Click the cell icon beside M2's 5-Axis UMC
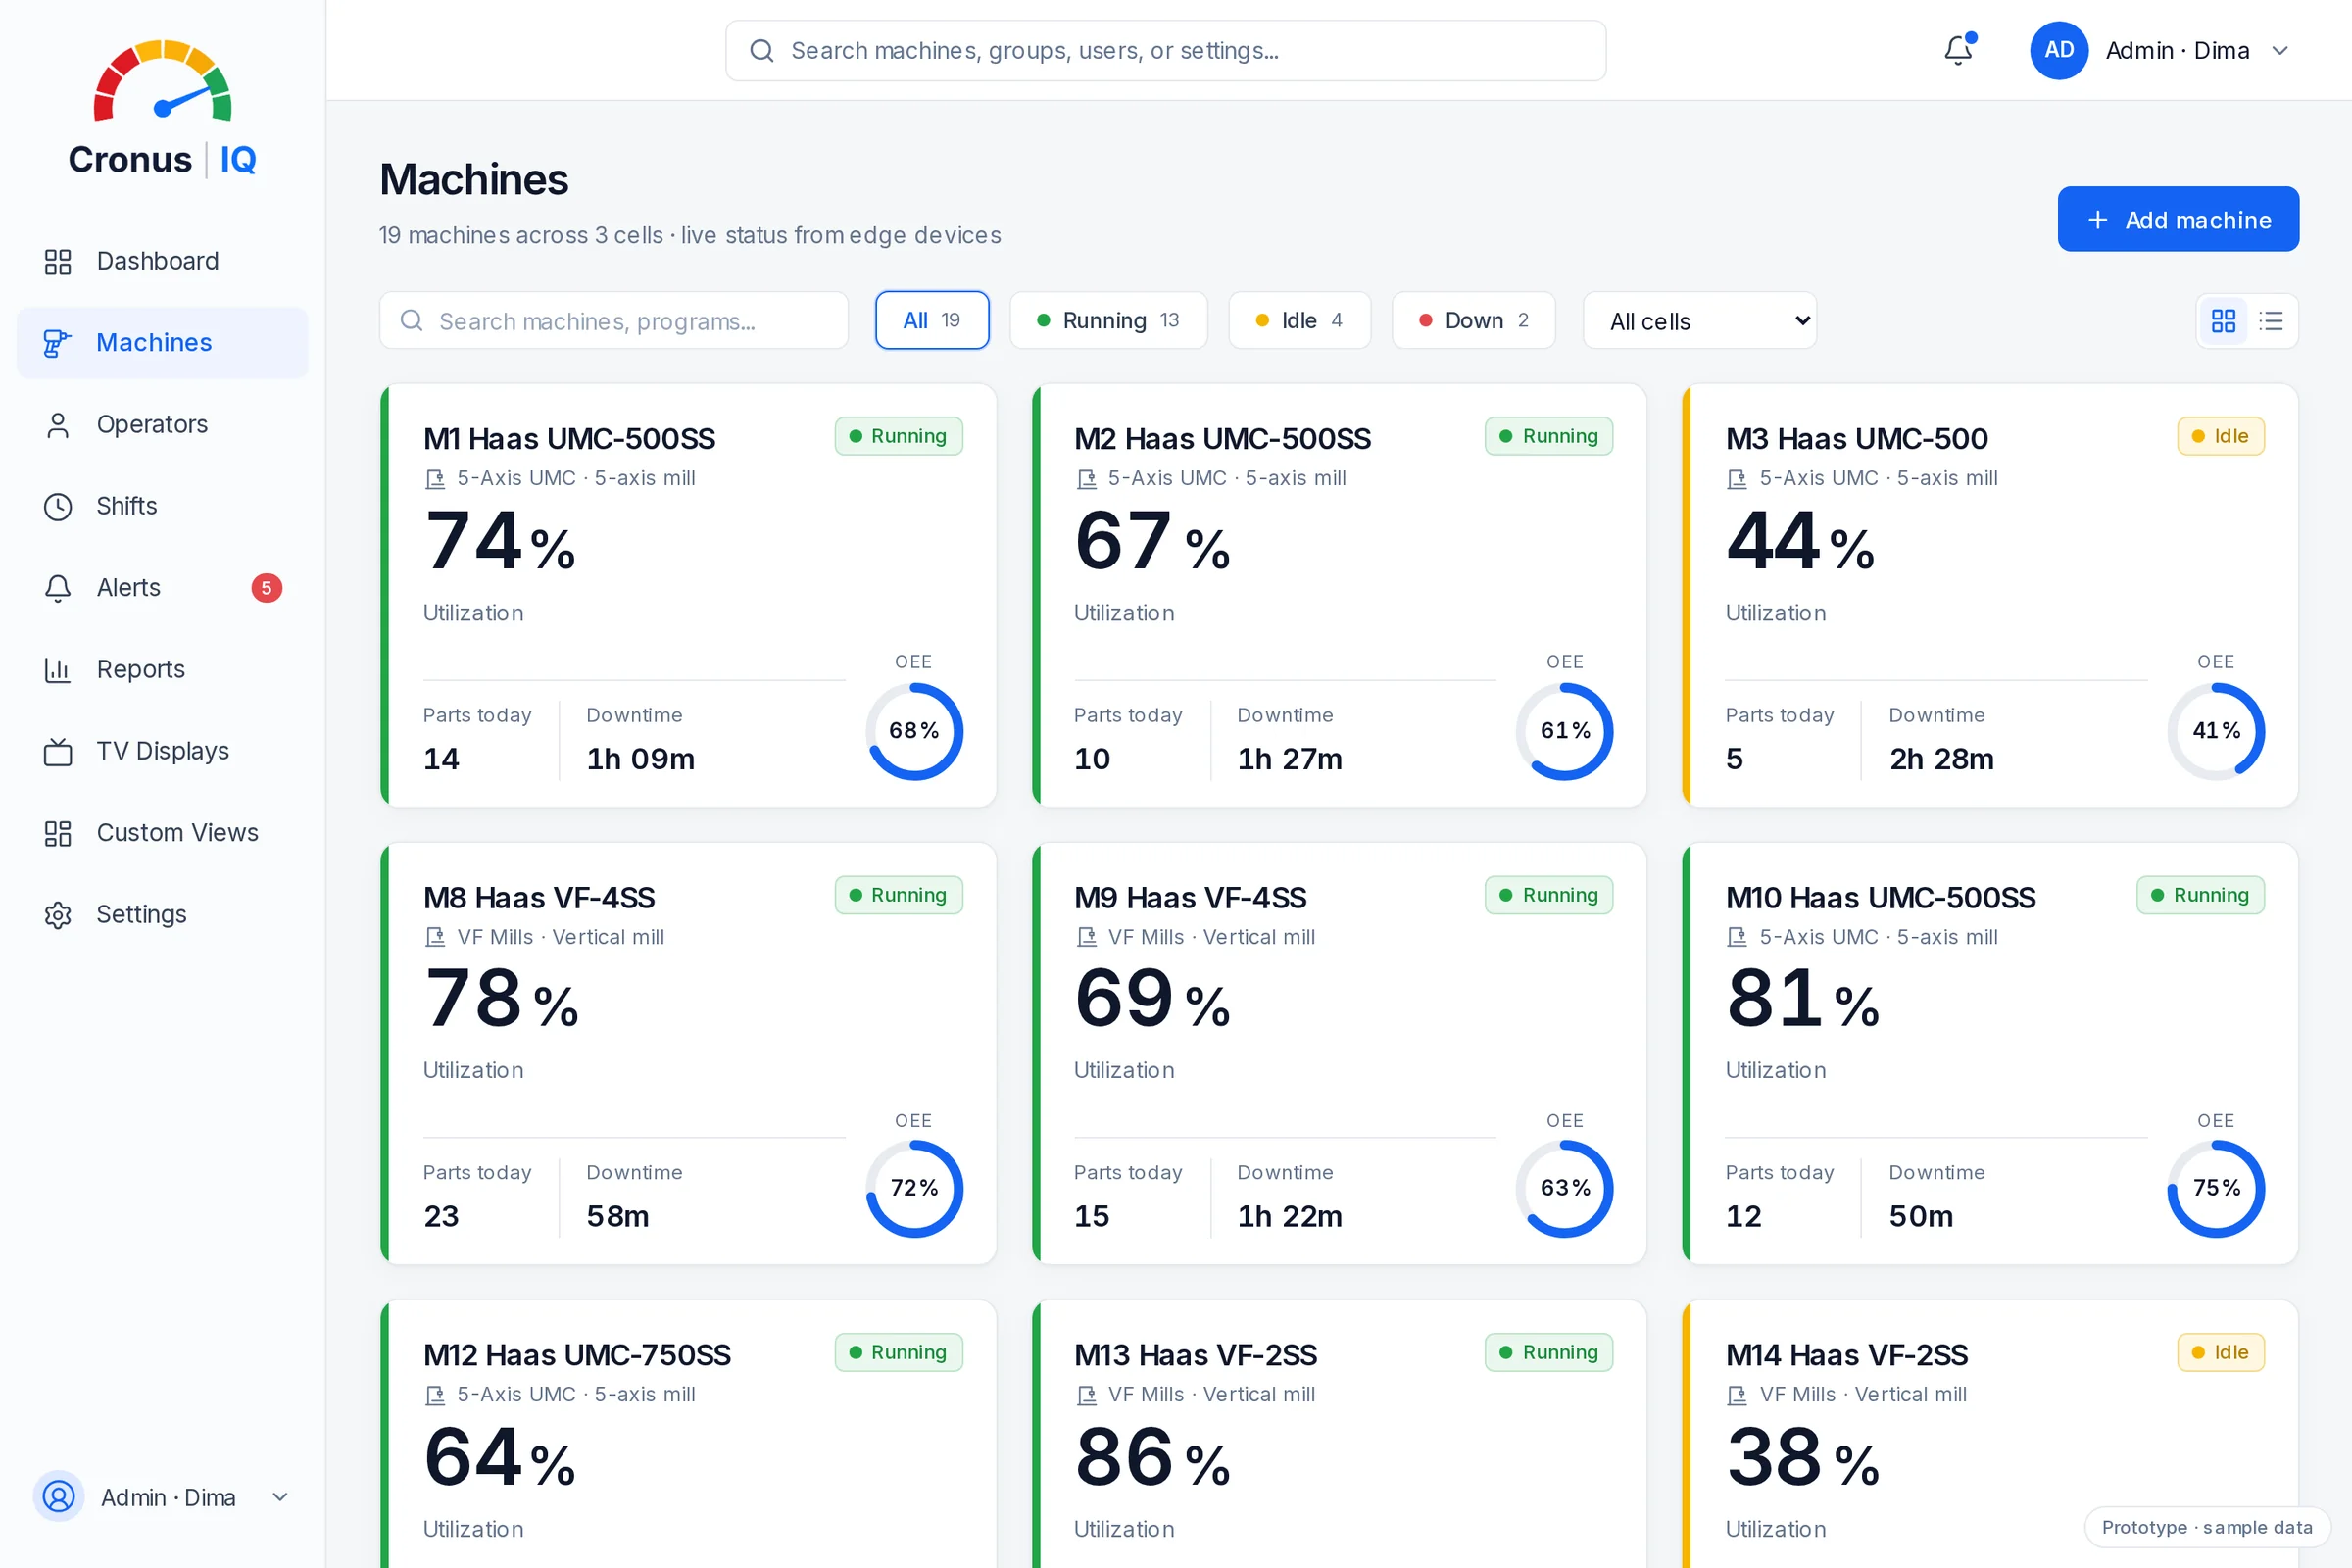 1086,479
